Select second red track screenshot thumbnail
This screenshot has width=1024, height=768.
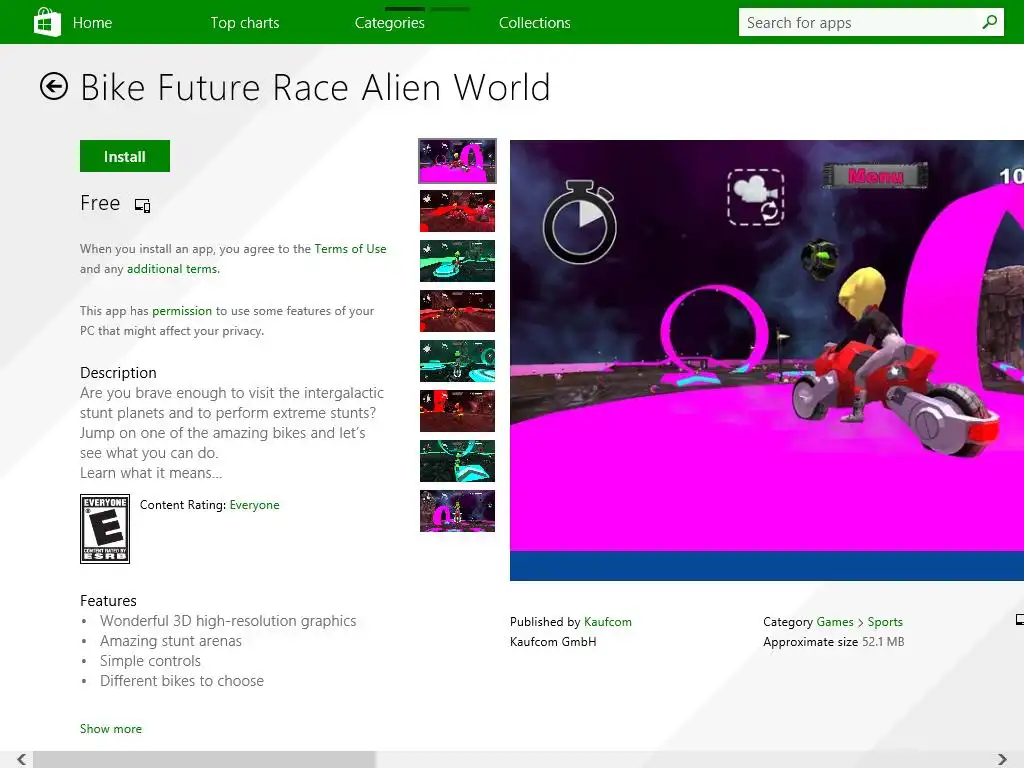457,211
